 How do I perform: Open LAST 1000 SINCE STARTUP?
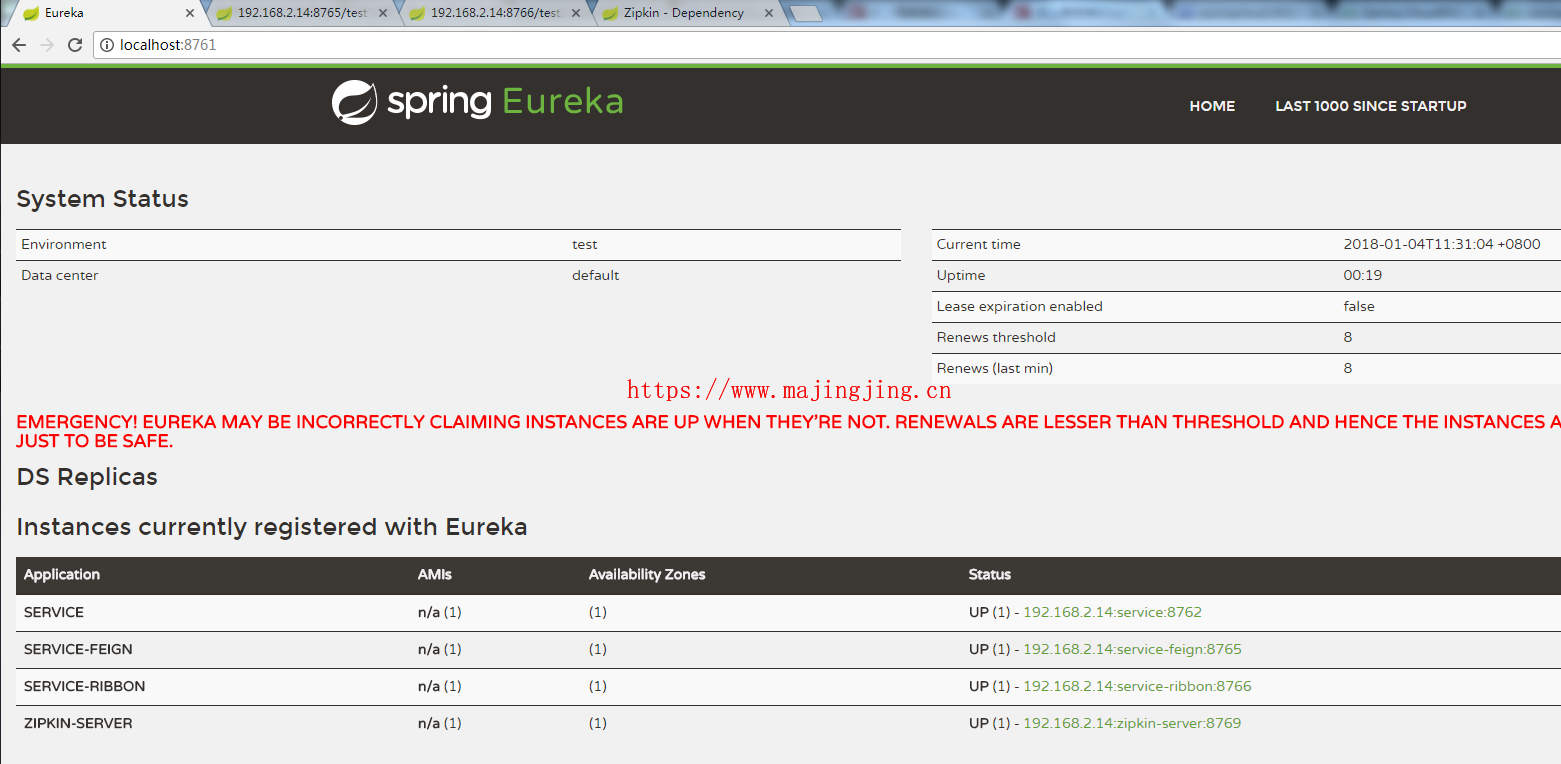coord(1371,106)
